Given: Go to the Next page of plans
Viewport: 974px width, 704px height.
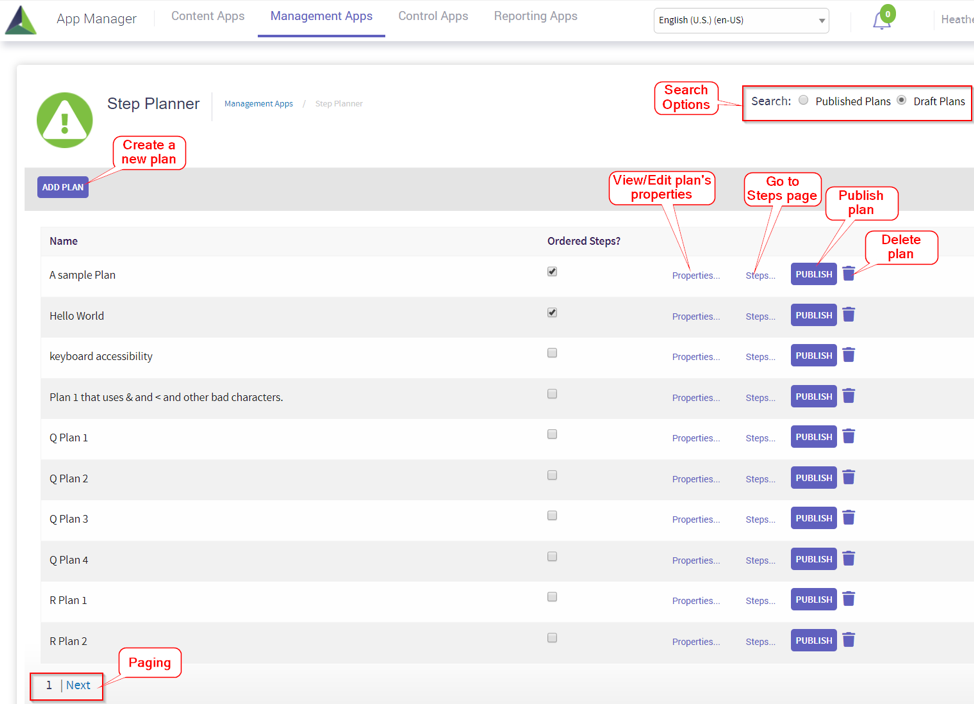Looking at the screenshot, I should [x=78, y=685].
